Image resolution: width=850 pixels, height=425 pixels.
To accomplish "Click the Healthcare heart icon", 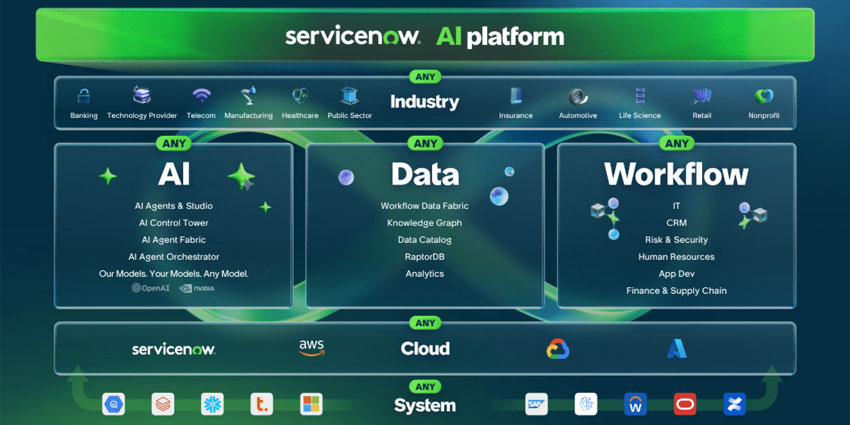I will [x=300, y=96].
